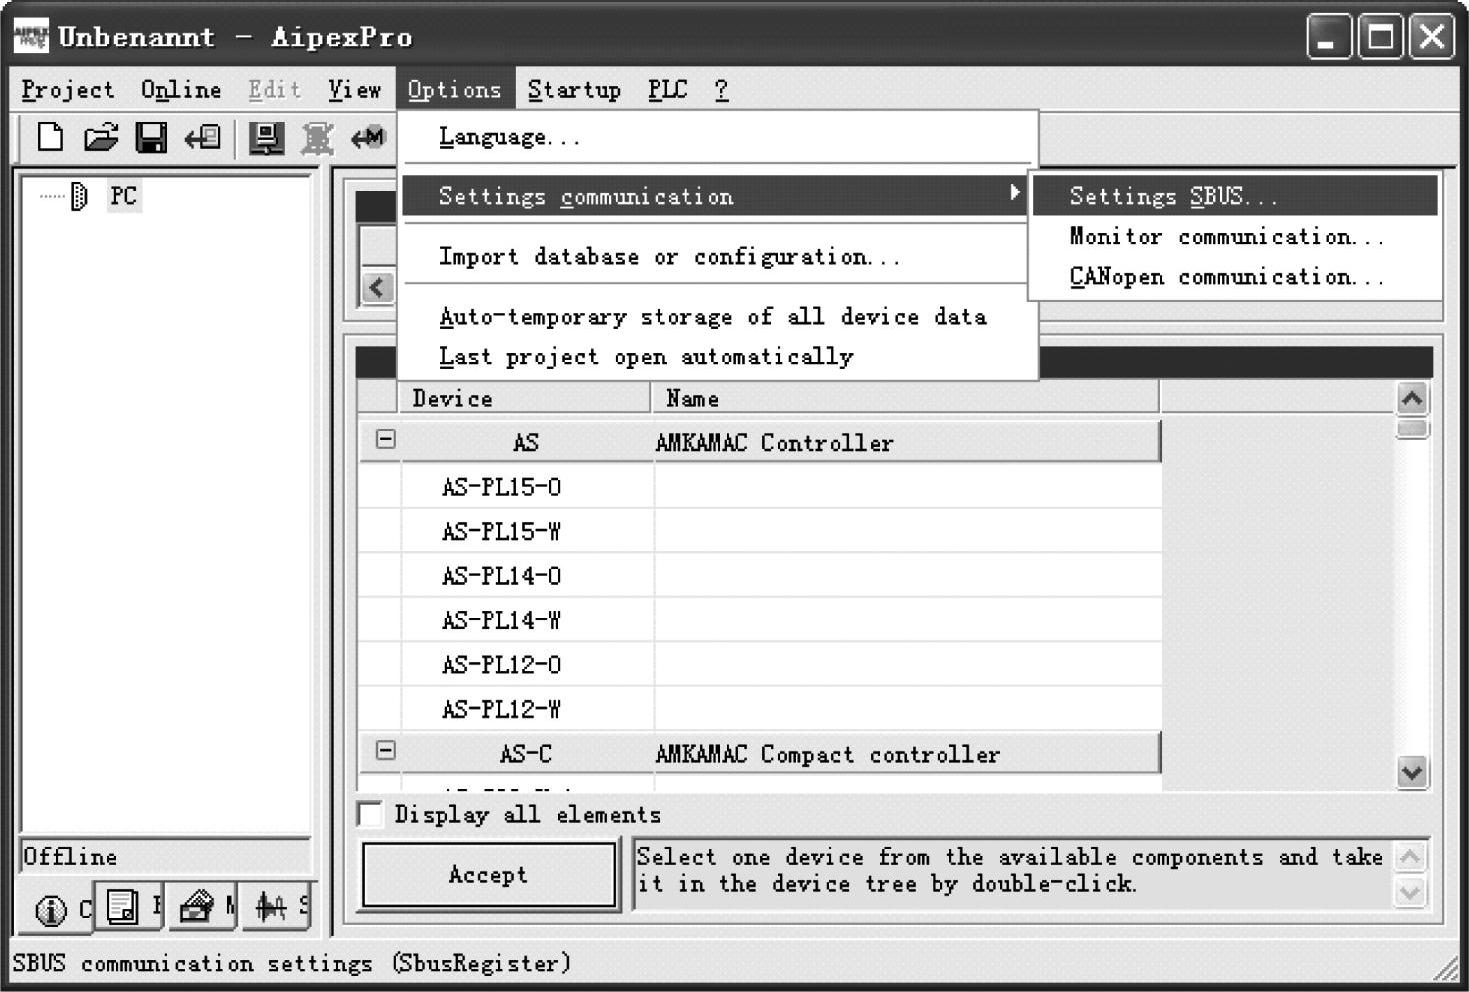Enable the Display all elements checkbox
Viewport: 1469px width, 992px height.
click(370, 814)
